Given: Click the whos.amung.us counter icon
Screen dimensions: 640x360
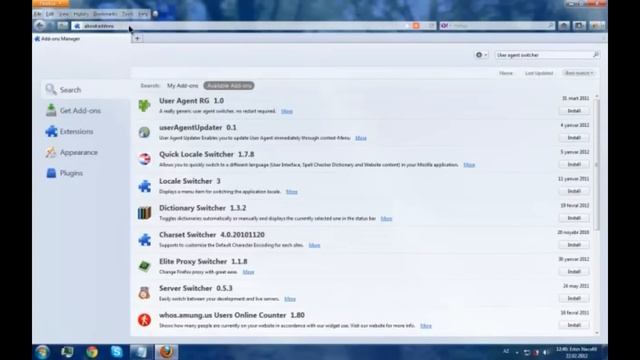Looking at the screenshot, I should tap(144, 320).
